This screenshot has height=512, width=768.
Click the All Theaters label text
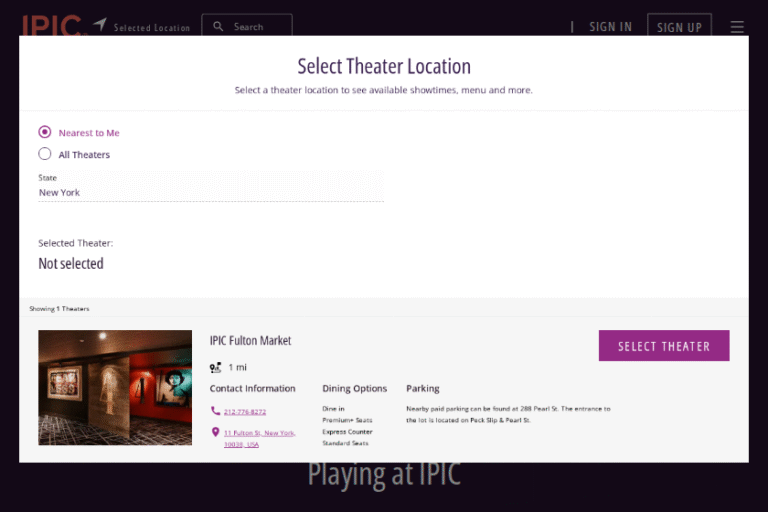point(84,155)
